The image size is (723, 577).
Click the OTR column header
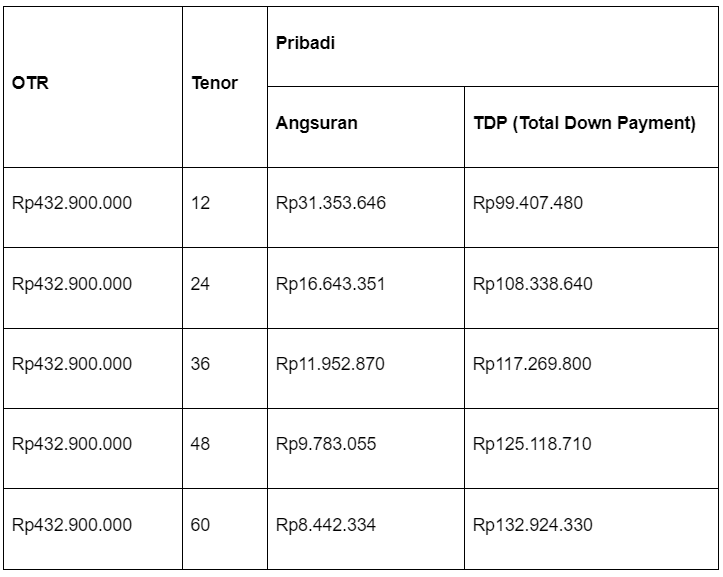point(31,84)
